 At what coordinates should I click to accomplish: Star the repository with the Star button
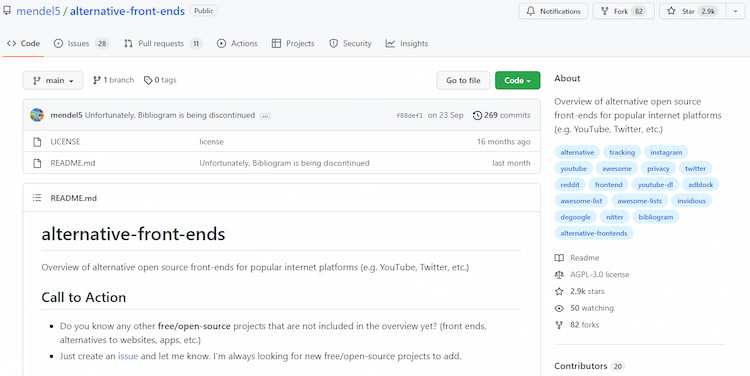coord(693,11)
